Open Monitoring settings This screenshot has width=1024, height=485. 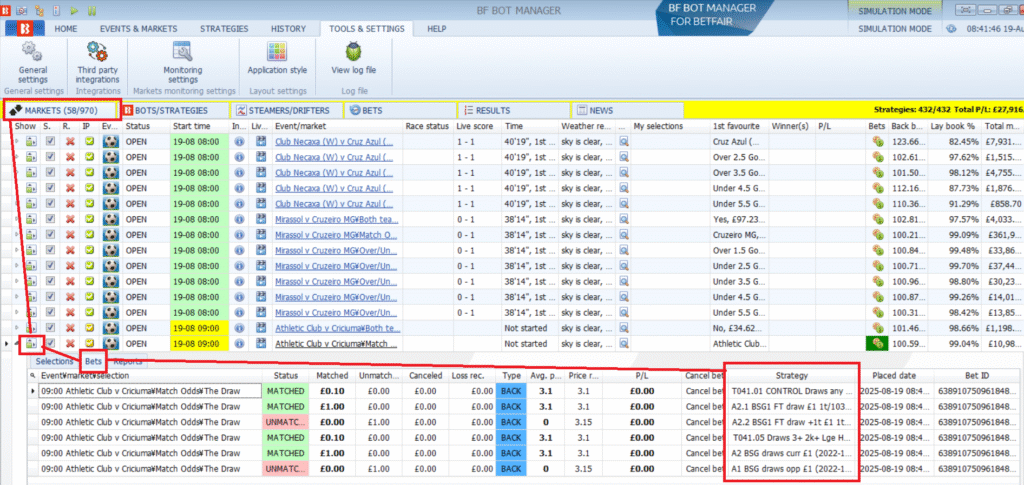(182, 62)
